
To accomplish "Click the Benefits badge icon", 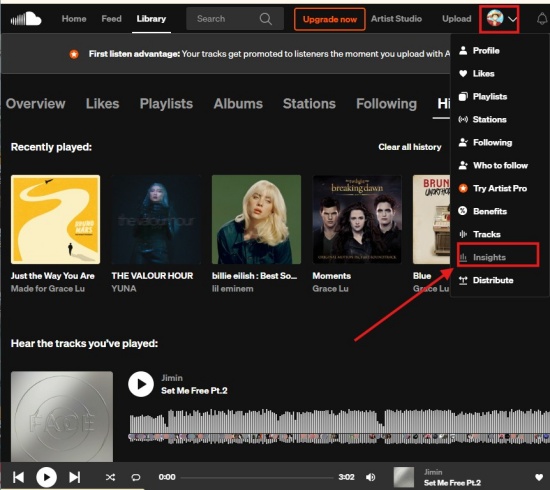I will click(463, 211).
